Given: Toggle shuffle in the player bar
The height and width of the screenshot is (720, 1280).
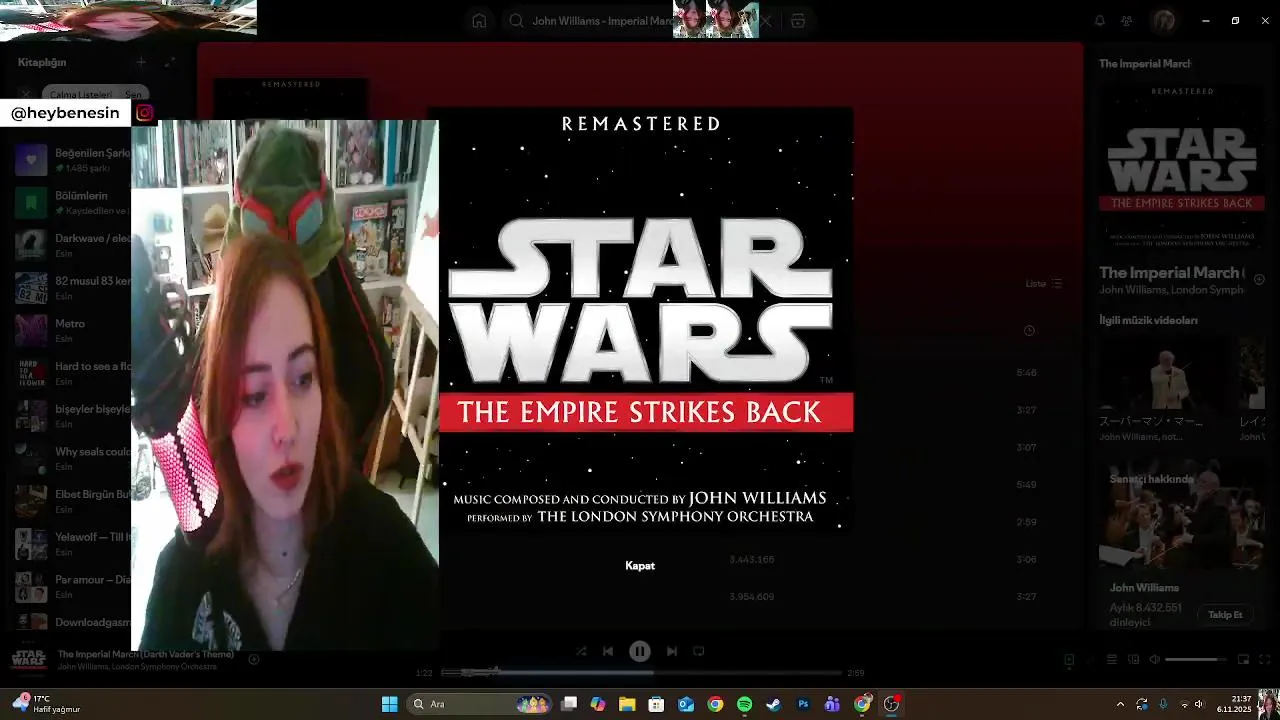Looking at the screenshot, I should (x=581, y=651).
